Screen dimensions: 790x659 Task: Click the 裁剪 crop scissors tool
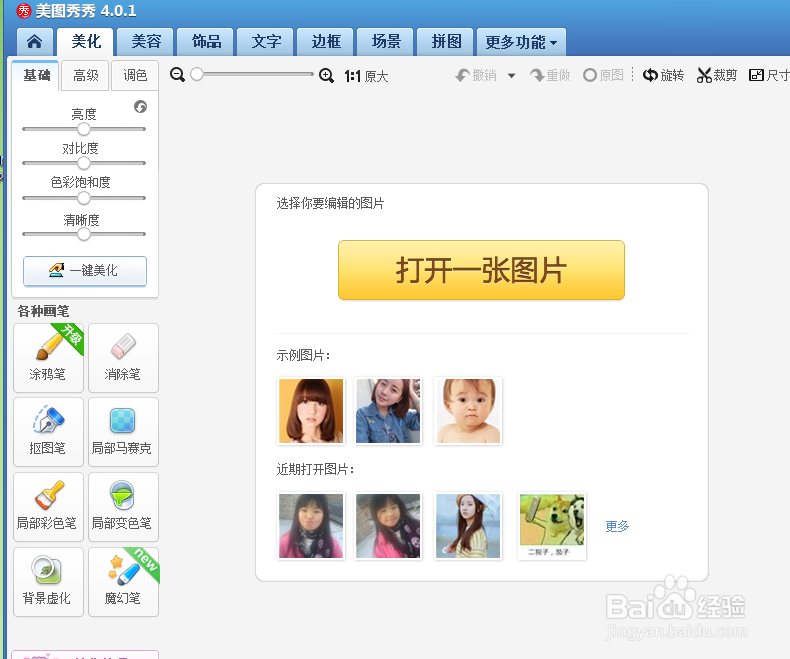(x=717, y=76)
